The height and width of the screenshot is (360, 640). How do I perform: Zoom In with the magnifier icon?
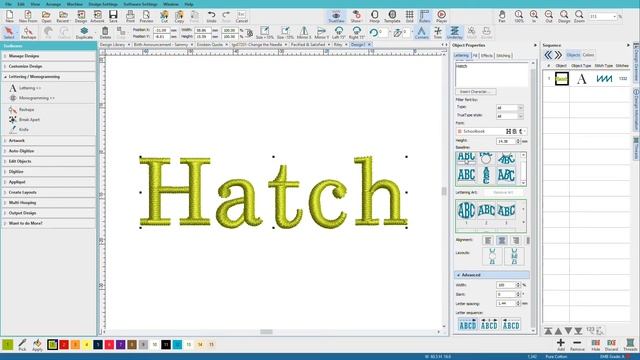point(533,16)
